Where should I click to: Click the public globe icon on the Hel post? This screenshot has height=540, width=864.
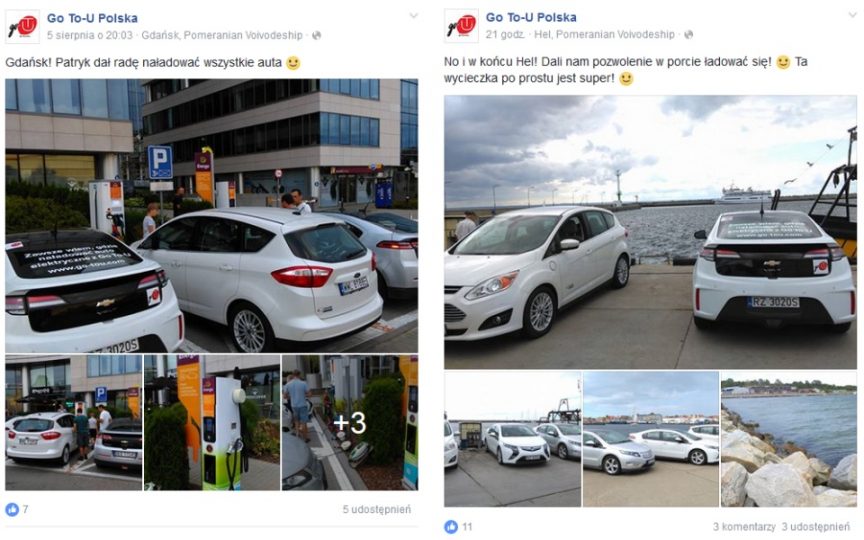688,34
